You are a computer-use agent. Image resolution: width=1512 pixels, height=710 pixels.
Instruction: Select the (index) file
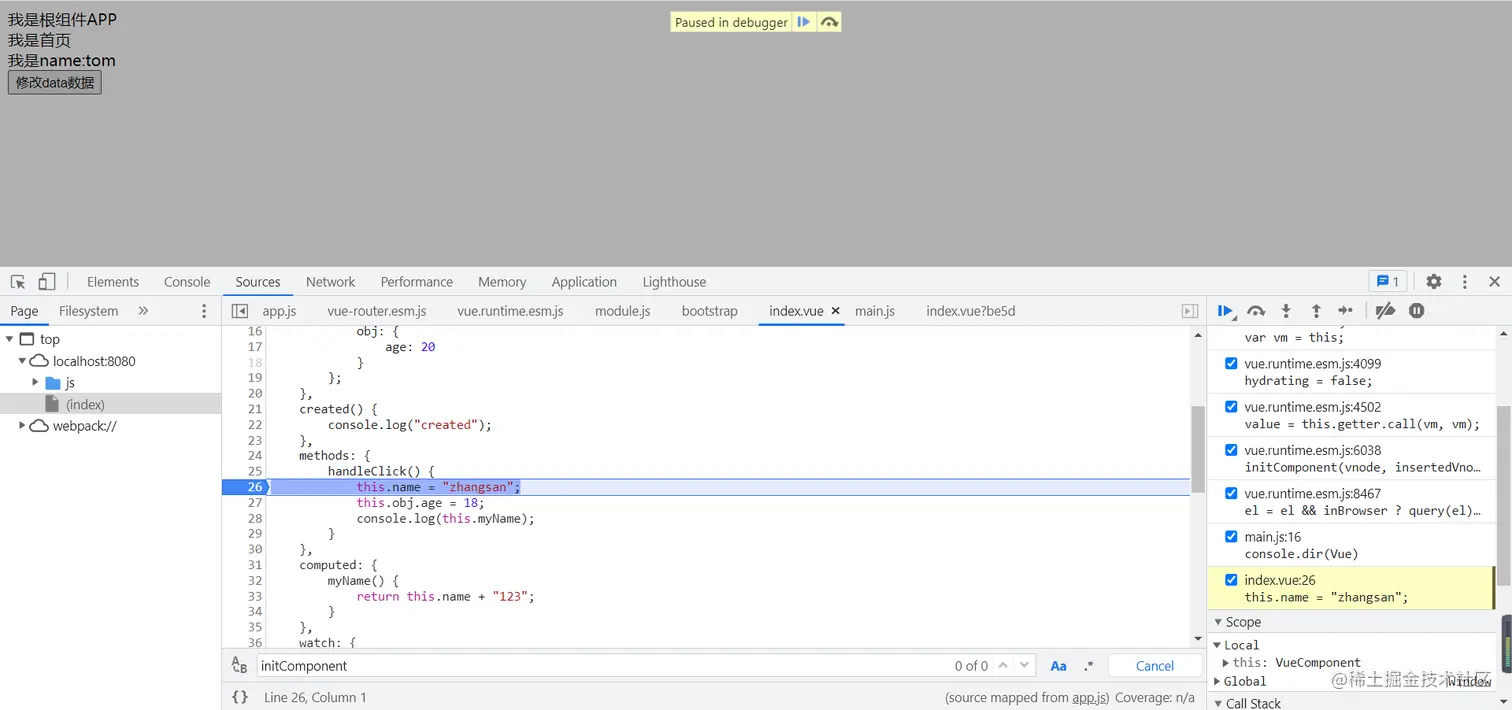click(x=85, y=404)
